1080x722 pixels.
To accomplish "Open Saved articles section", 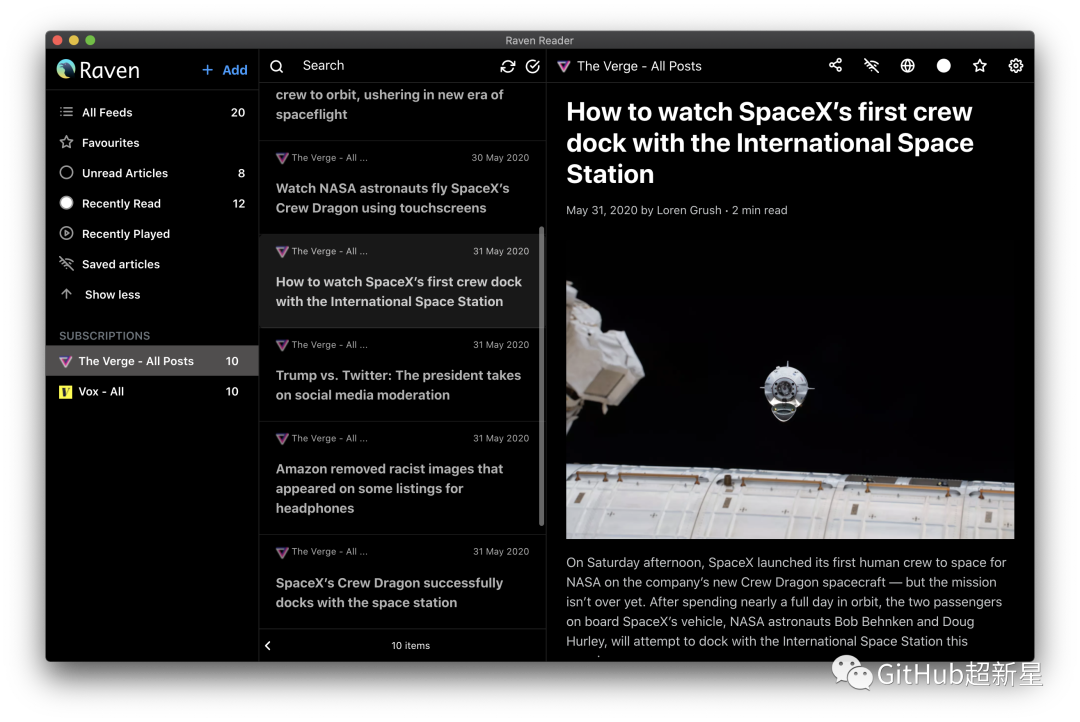I will tap(152, 264).
